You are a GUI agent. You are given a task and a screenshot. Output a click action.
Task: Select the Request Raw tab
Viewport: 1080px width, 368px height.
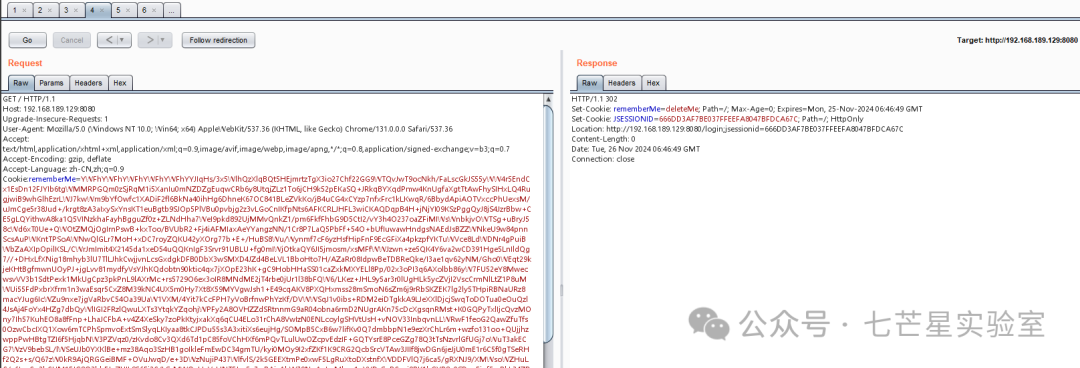tap(21, 83)
